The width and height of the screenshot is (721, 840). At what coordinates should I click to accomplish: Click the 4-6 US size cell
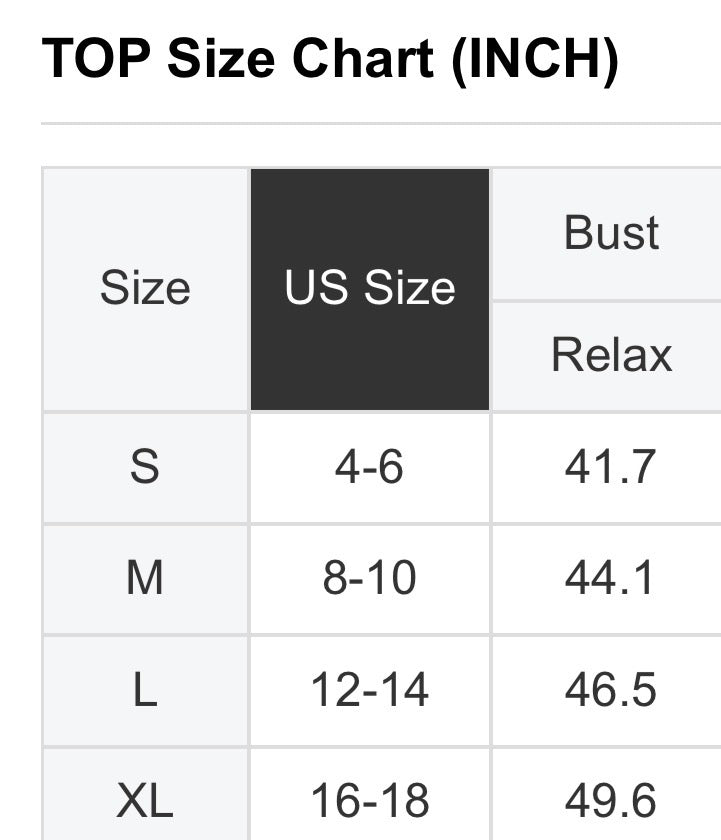(x=370, y=467)
